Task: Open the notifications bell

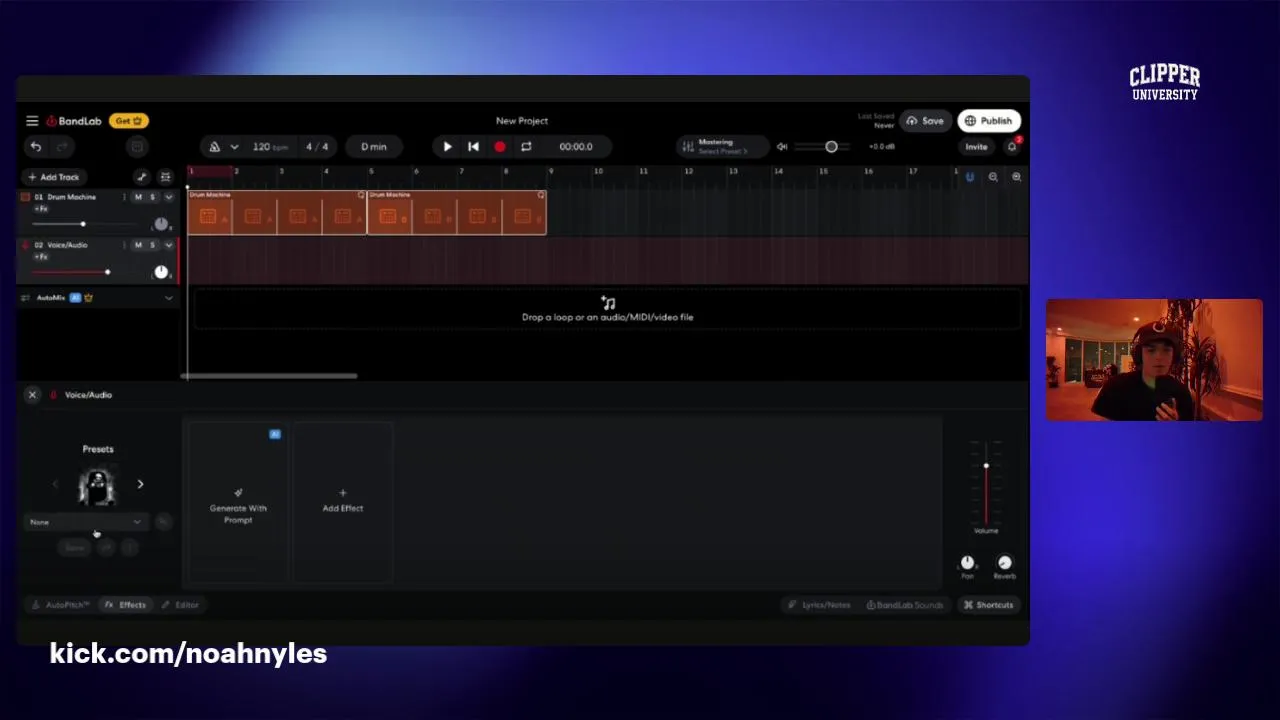Action: [x=1012, y=147]
